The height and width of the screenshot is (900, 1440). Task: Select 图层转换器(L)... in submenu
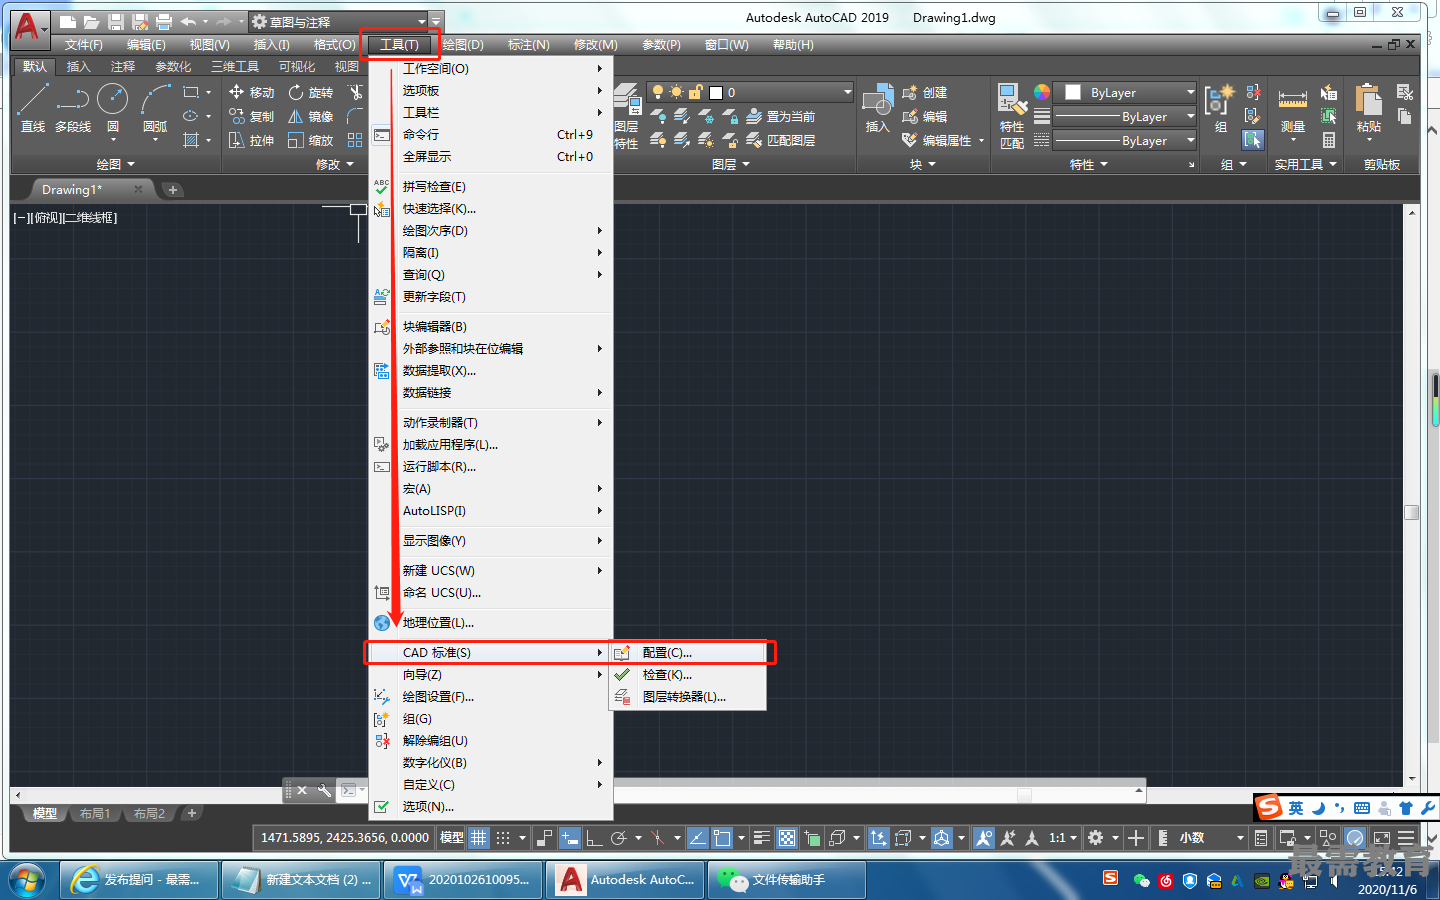(688, 697)
